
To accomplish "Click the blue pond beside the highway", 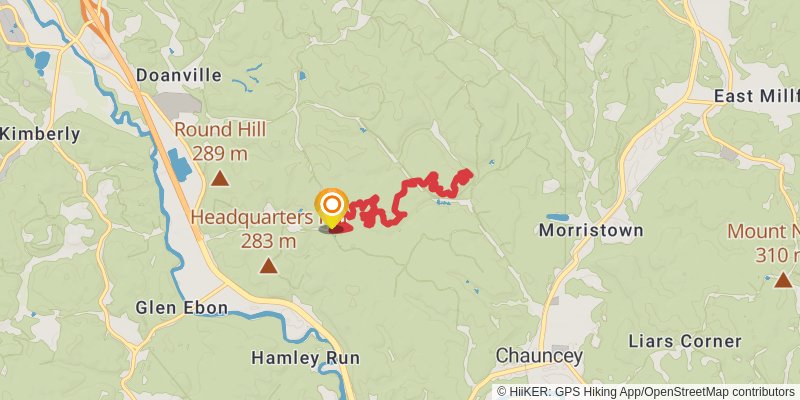I will (180, 165).
